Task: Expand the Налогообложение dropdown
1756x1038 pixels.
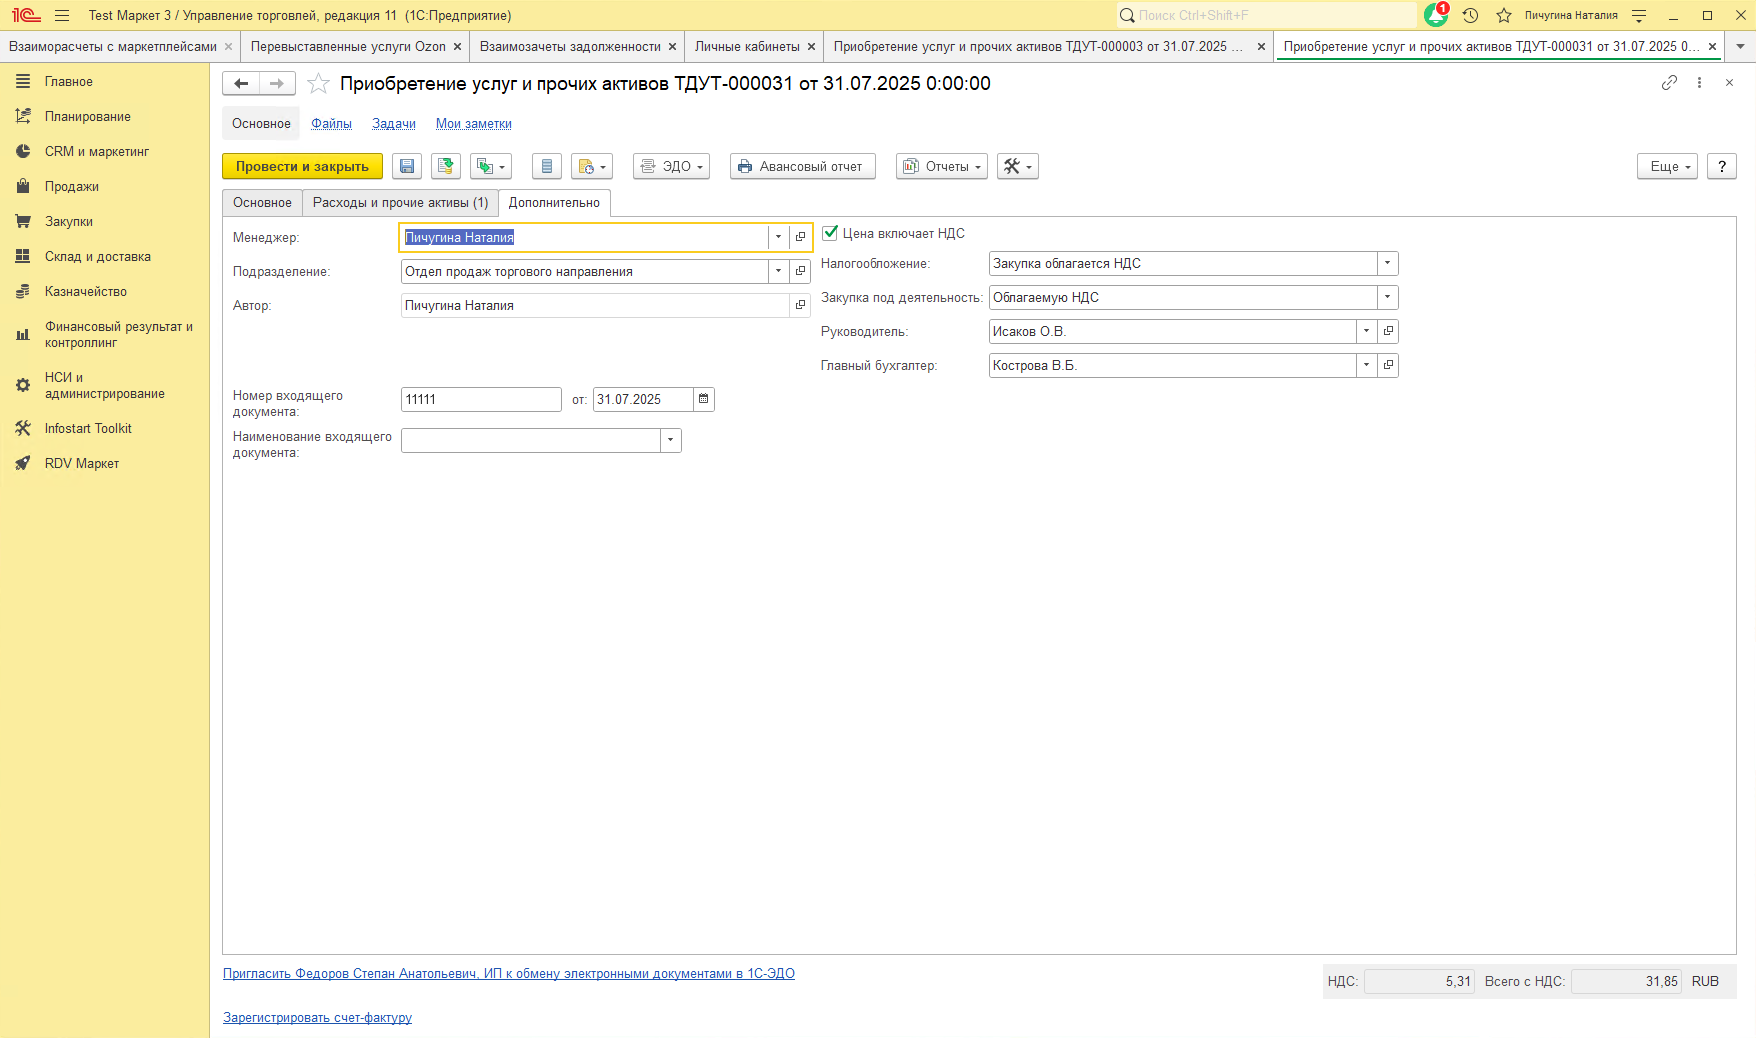Action: (1387, 264)
